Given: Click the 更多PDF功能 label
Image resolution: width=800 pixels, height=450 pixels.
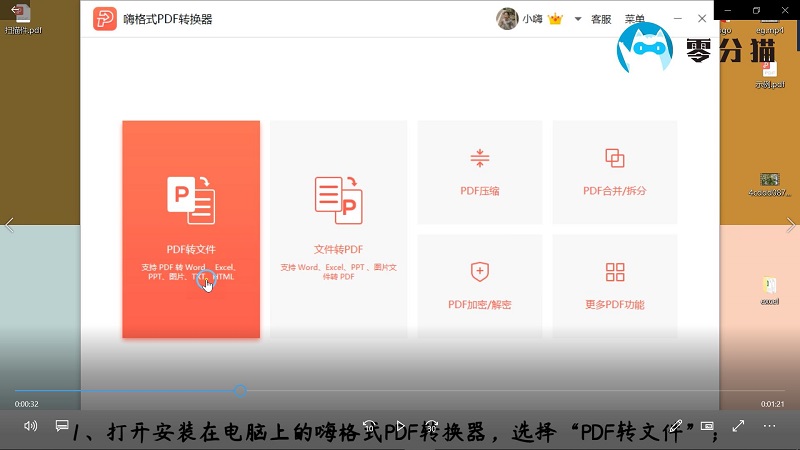Looking at the screenshot, I should coord(615,305).
